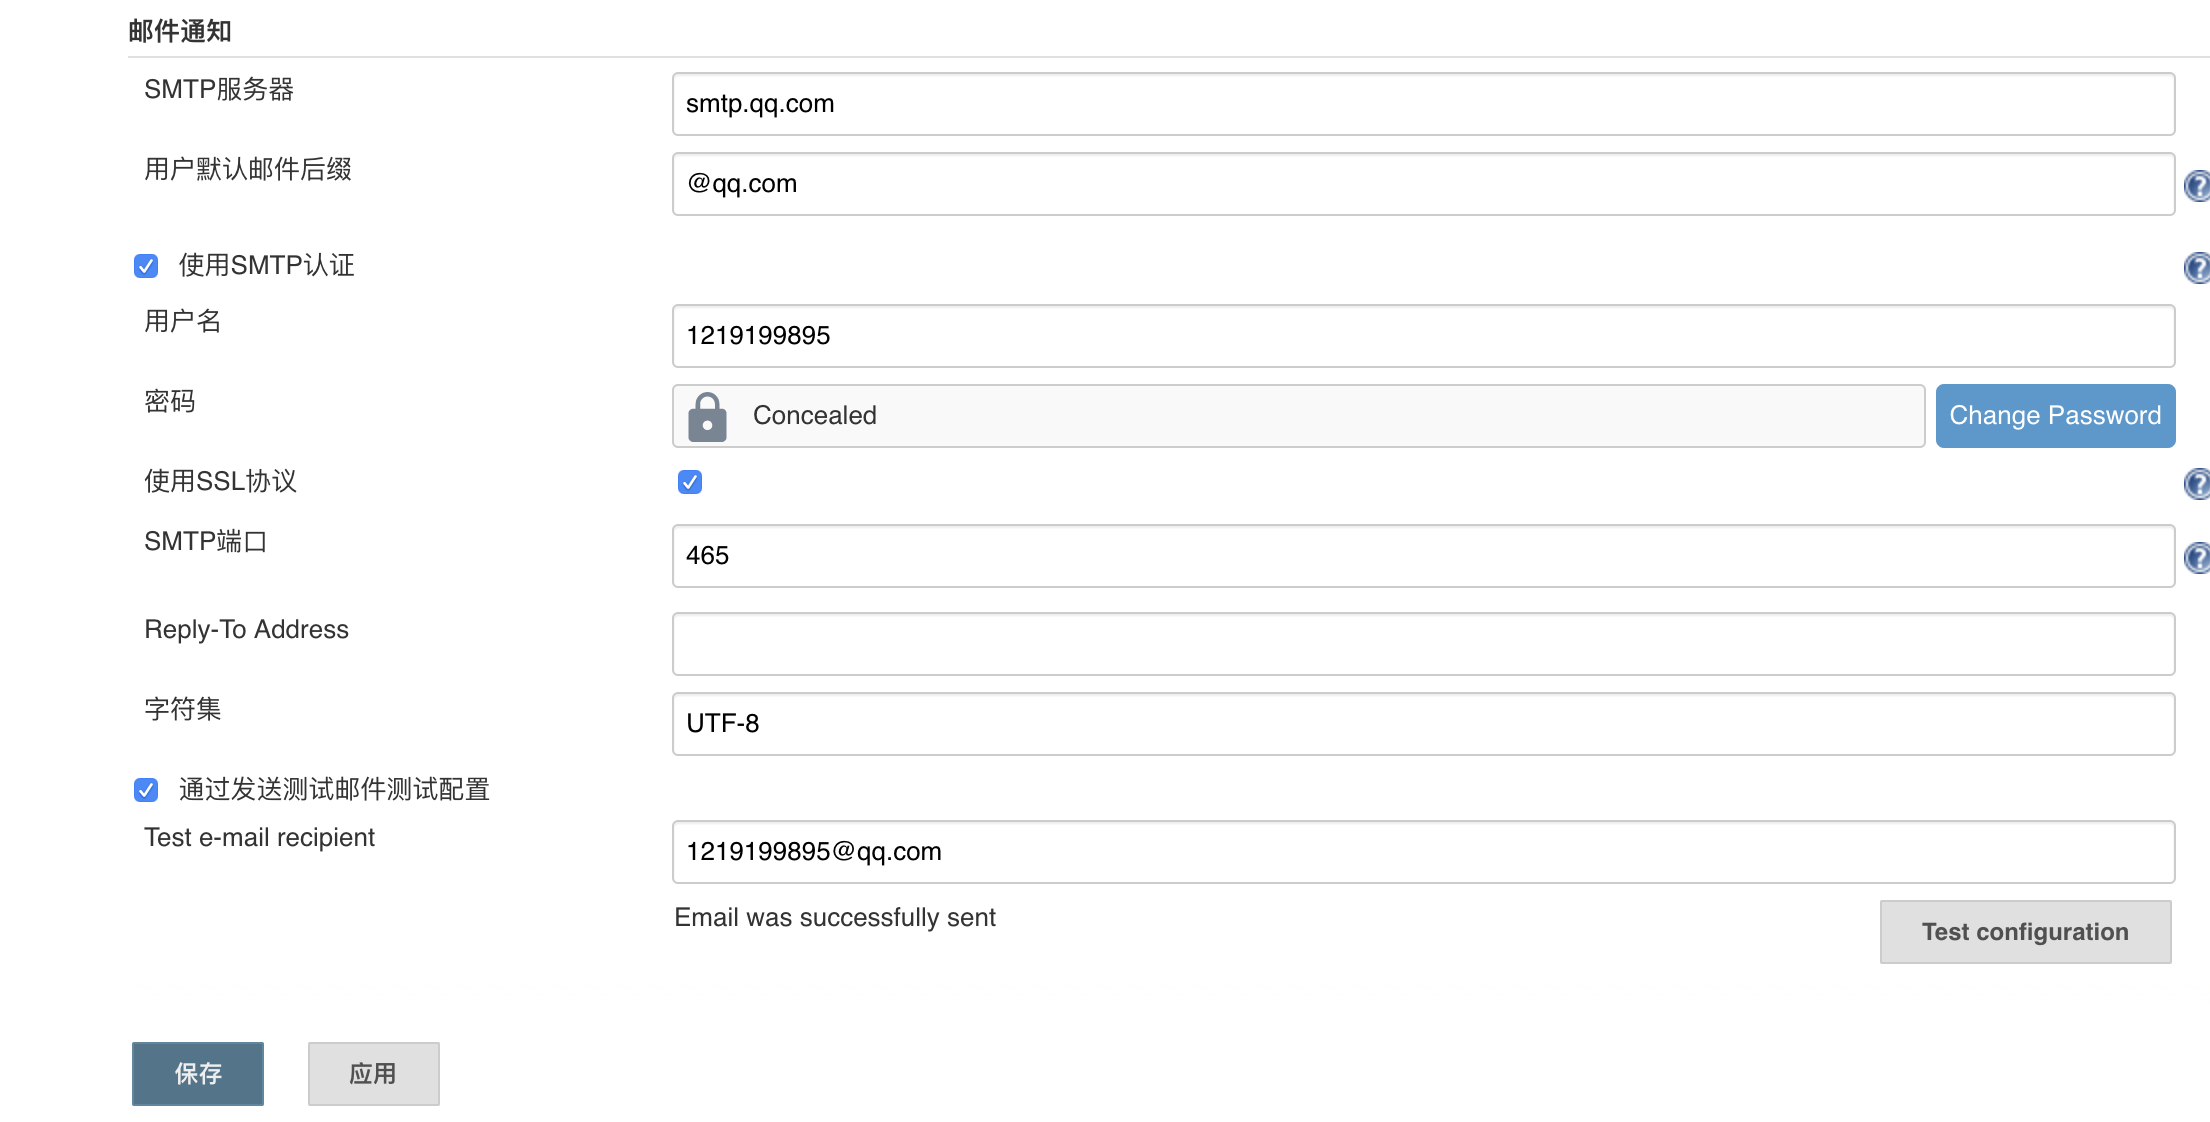The image size is (2210, 1122).
Task: Focus the 字符集 field showing UTF-8
Action: [x=1423, y=724]
